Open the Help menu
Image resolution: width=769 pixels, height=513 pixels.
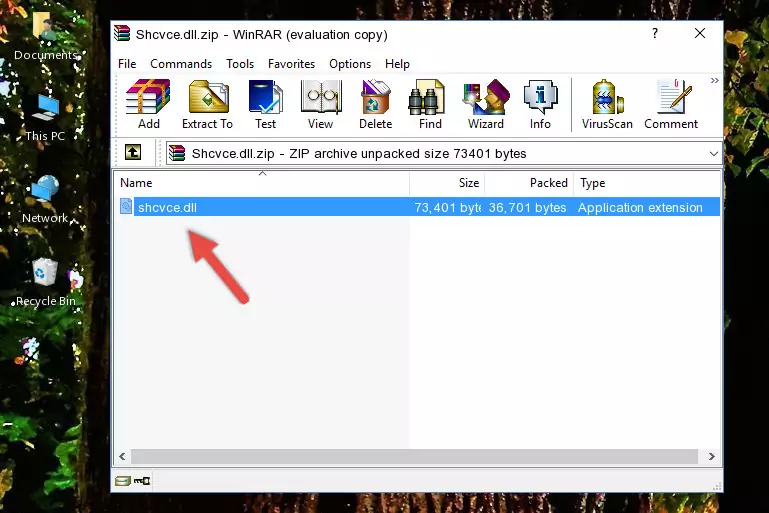pos(397,64)
